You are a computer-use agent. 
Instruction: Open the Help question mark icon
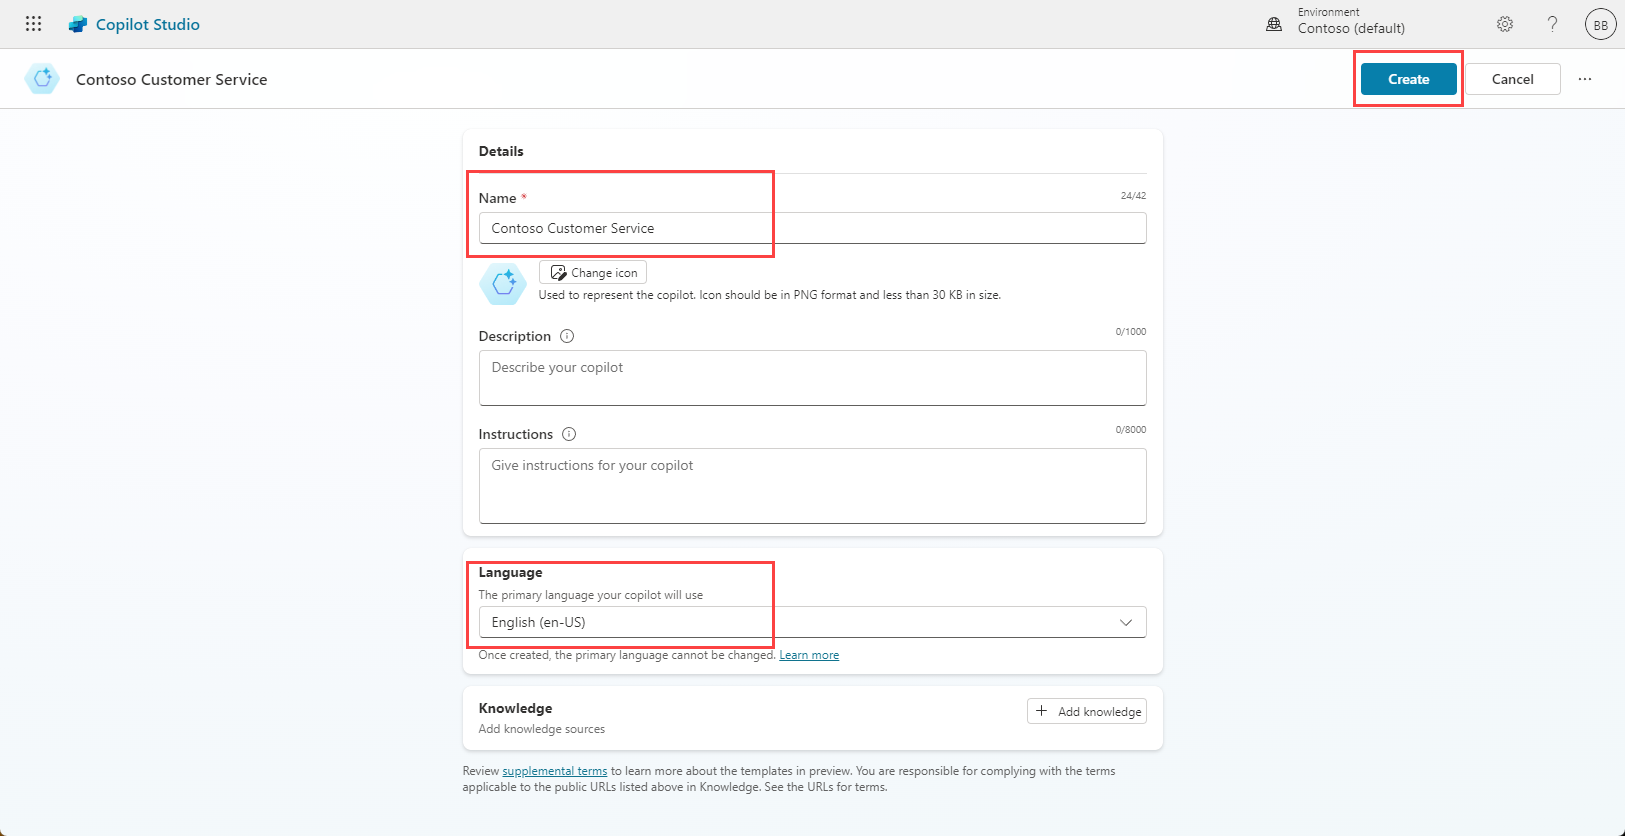(x=1552, y=24)
